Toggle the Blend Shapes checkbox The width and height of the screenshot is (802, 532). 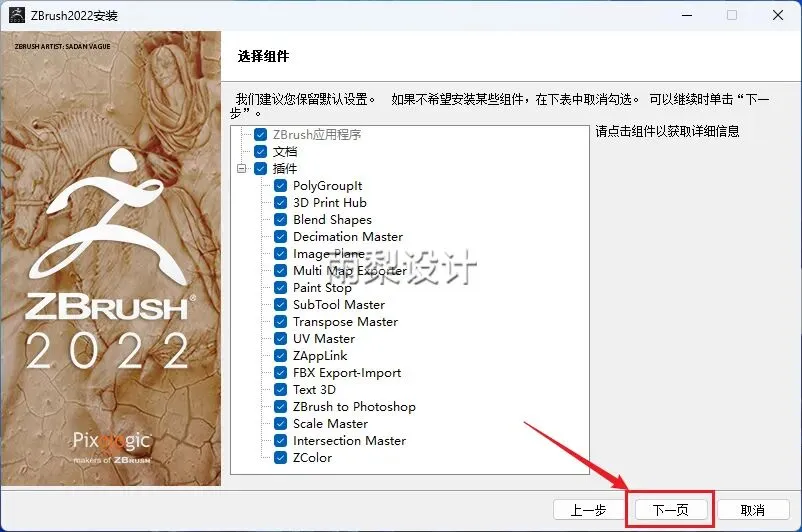[280, 219]
